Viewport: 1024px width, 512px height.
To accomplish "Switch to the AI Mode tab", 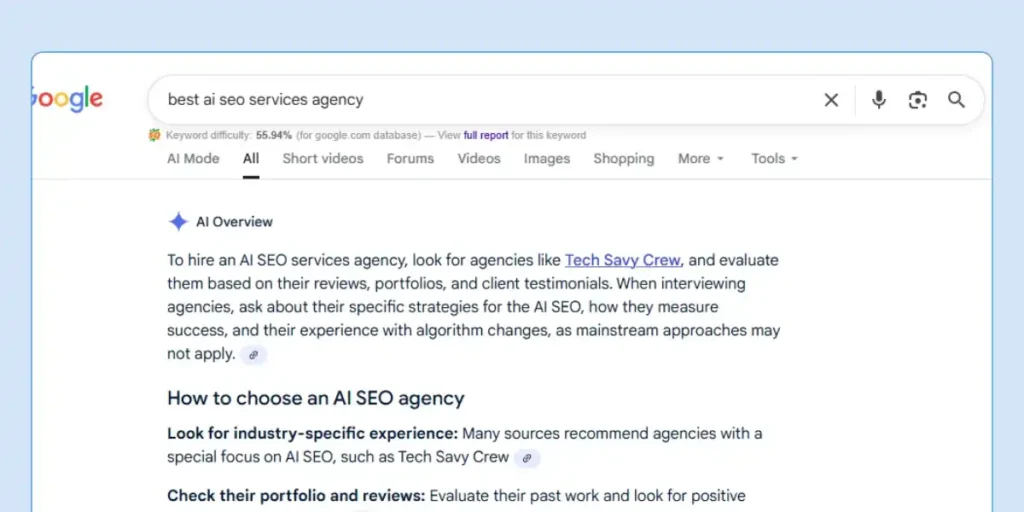I will click(x=193, y=158).
